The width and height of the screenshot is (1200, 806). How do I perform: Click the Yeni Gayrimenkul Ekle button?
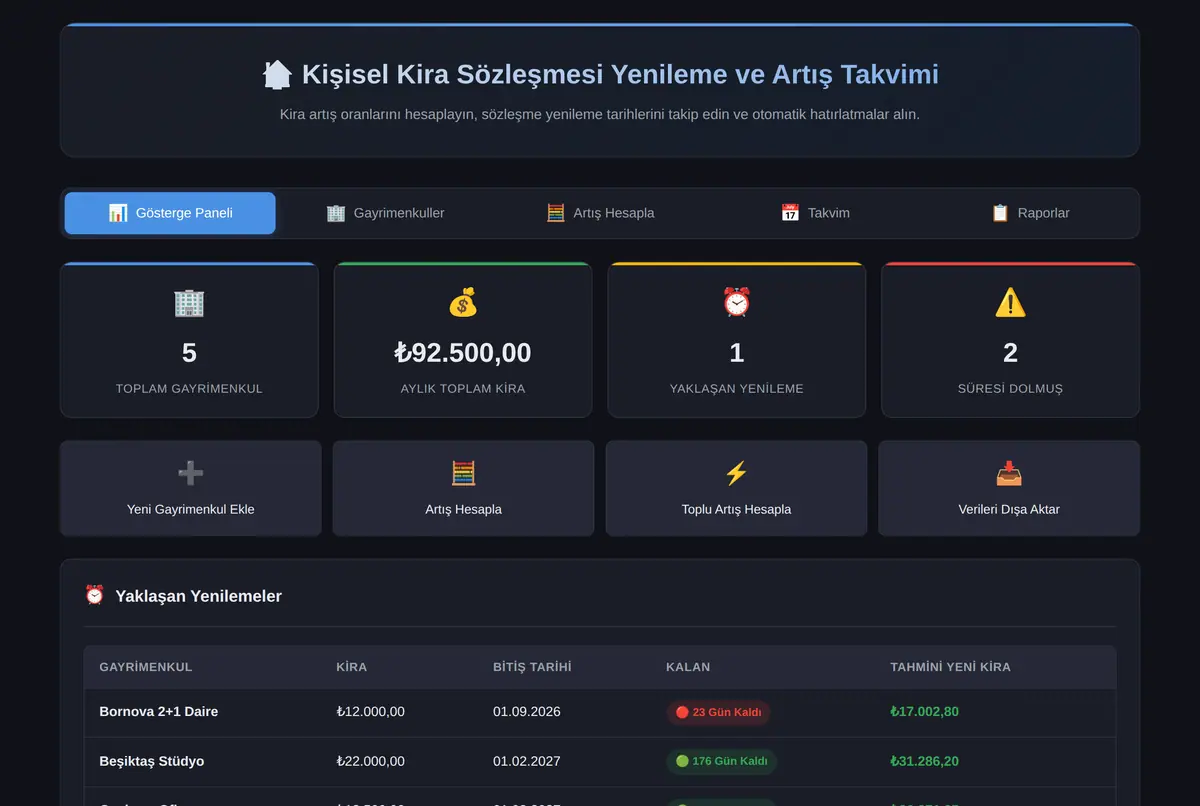191,488
